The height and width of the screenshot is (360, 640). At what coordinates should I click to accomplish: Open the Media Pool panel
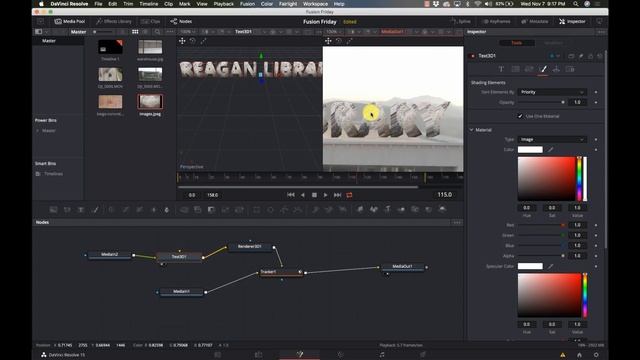tap(70, 21)
